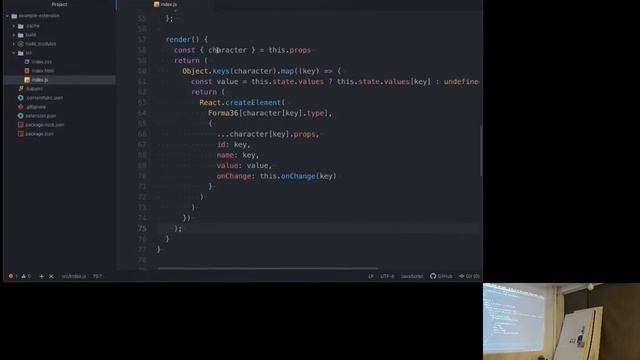This screenshot has height=360, width=640.
Task: Click the build folder icon
Action: pyautogui.click(x=21, y=35)
